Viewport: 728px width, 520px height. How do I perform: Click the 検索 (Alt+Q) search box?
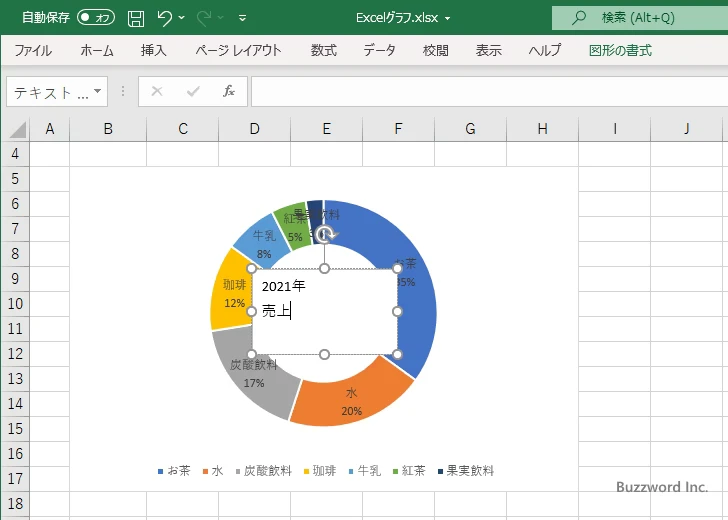click(640, 18)
